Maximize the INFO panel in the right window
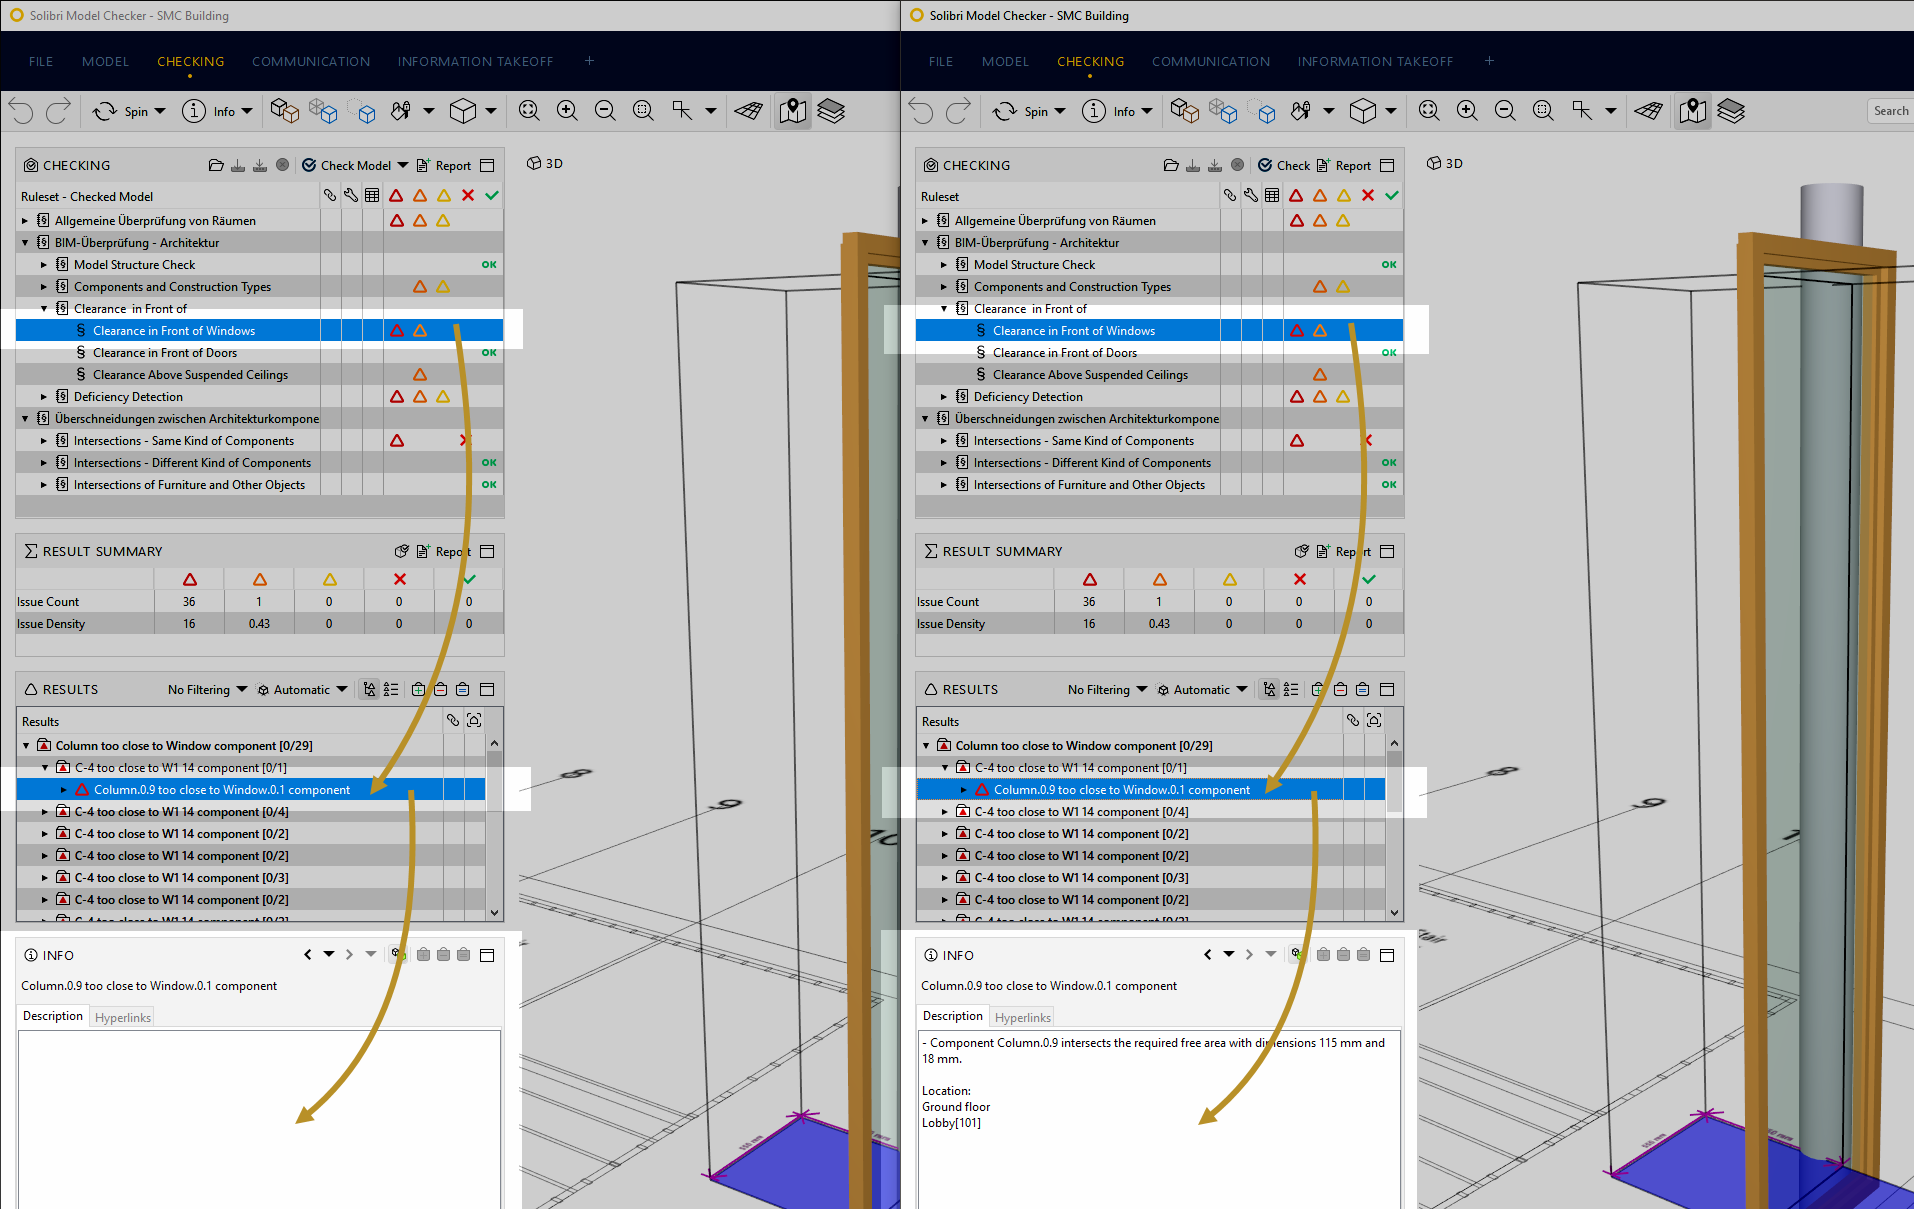 click(x=1387, y=955)
